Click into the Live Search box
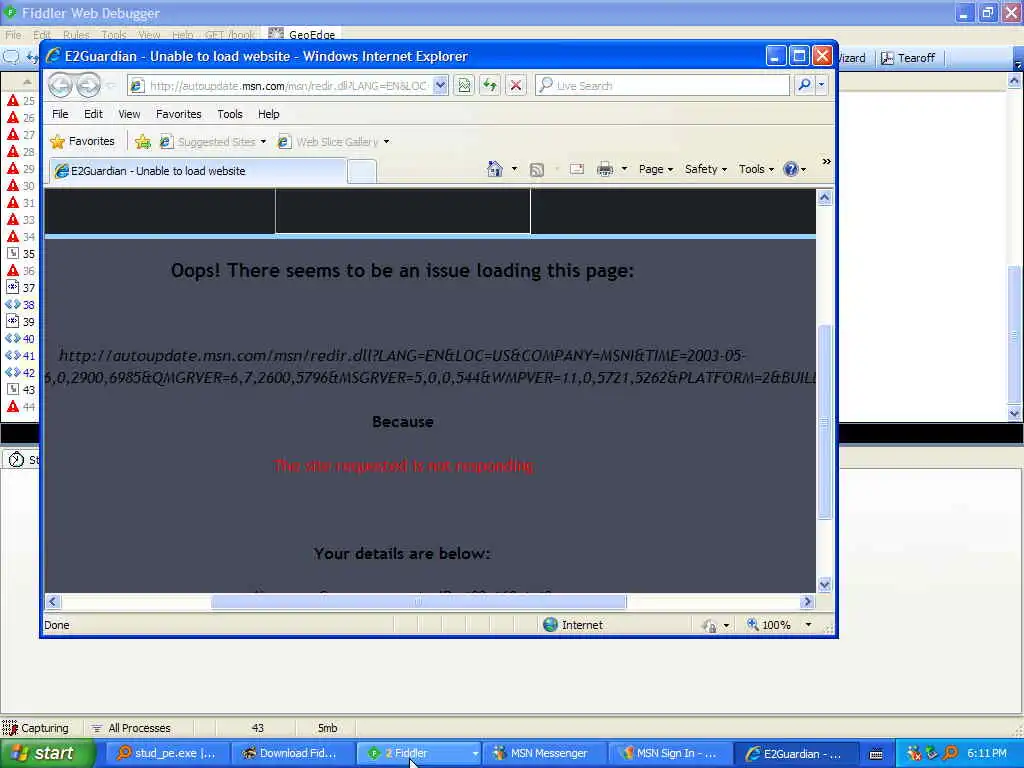Viewport: 1024px width, 768px height. pyautogui.click(x=662, y=86)
